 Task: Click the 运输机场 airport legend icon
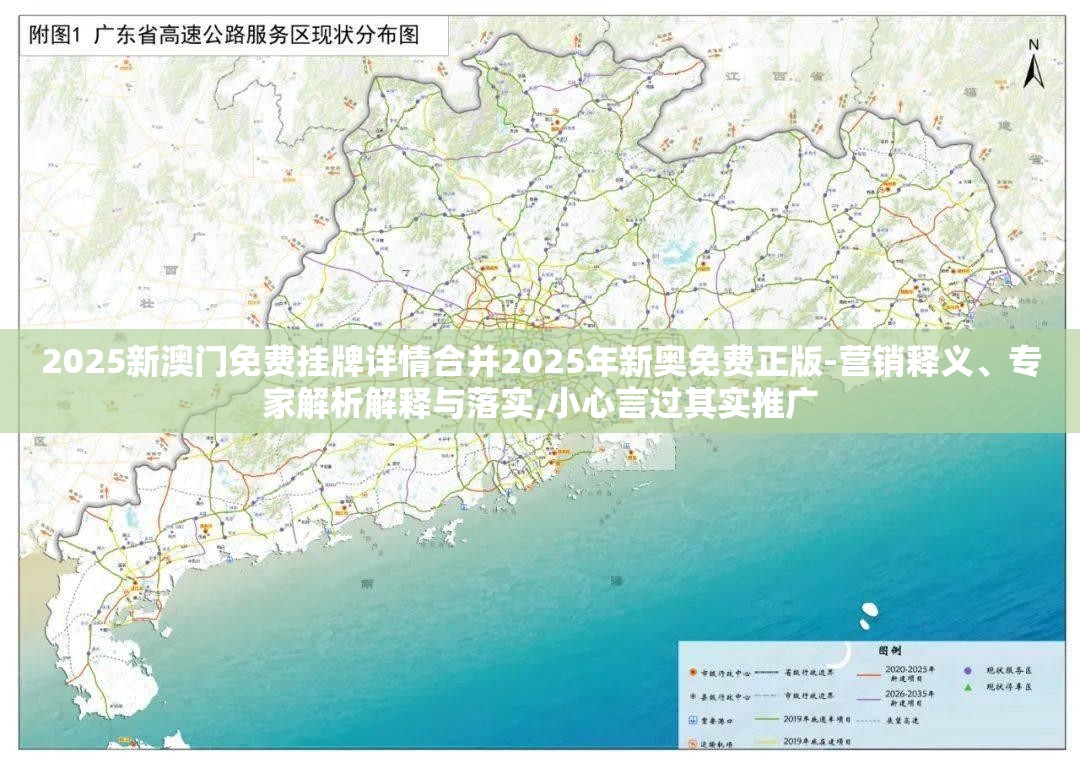point(693,744)
